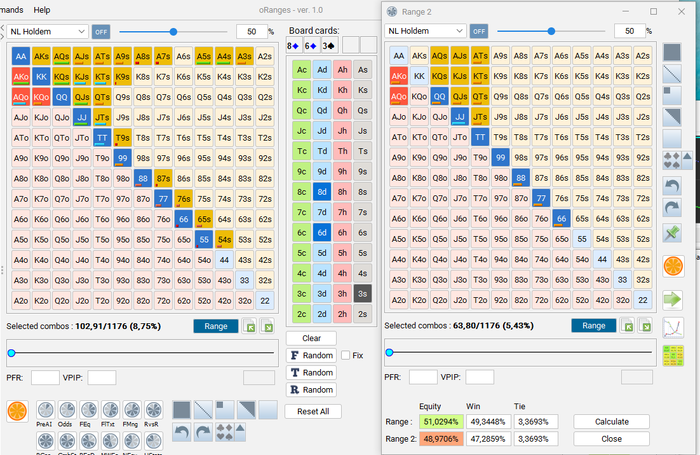Open the FlTxt pie tool
Viewport: 700px width, 455px height.
coord(110,409)
